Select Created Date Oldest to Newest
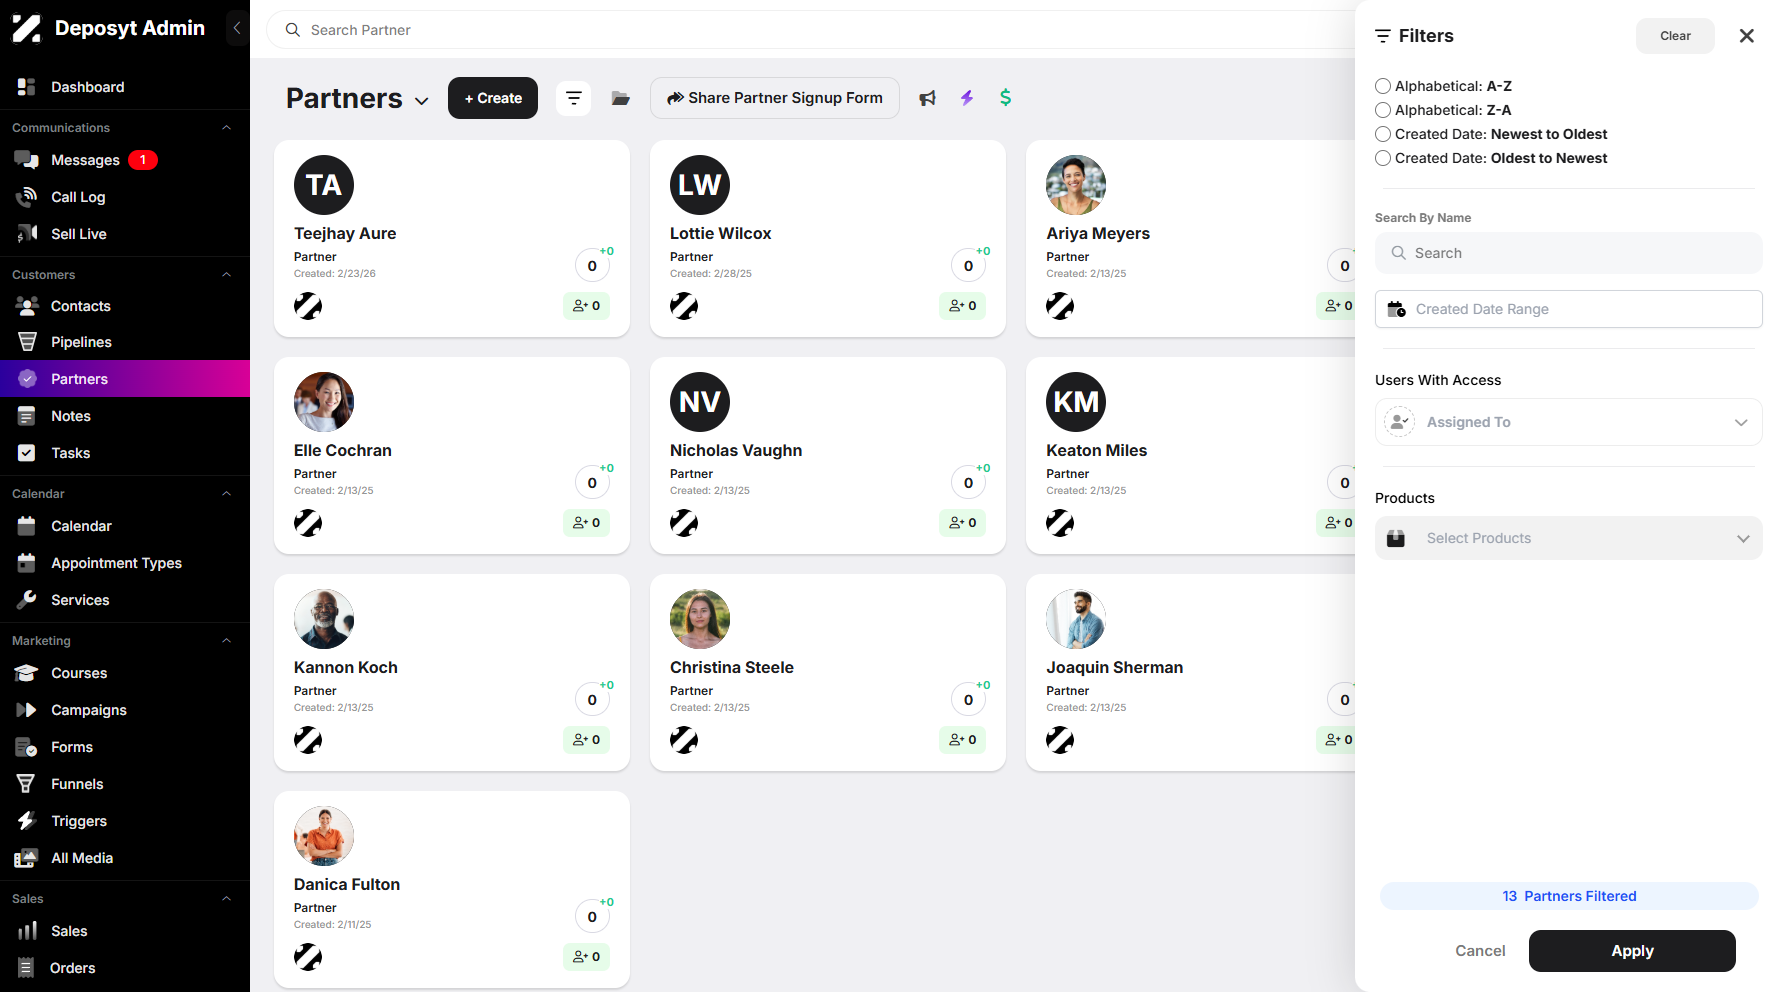This screenshot has width=1783, height=992. (x=1383, y=158)
